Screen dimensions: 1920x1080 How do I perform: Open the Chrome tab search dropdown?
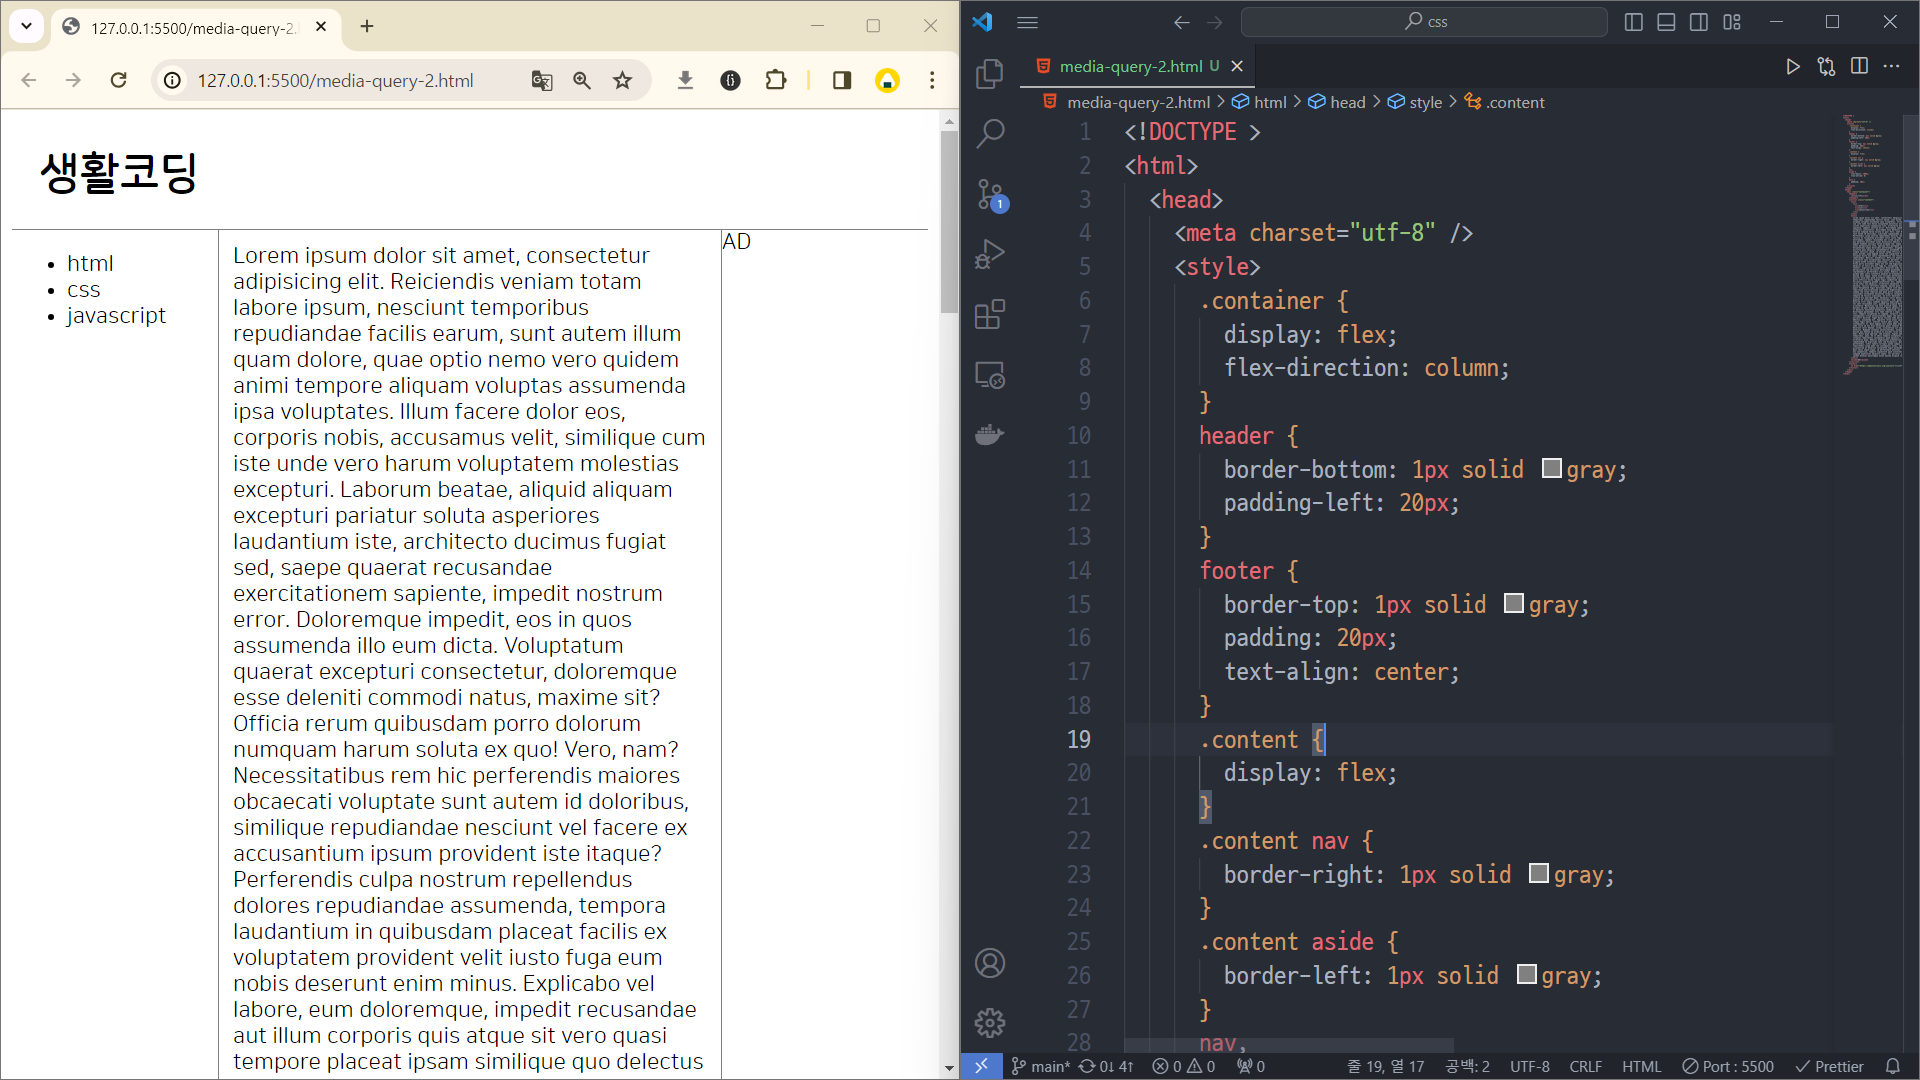click(26, 26)
